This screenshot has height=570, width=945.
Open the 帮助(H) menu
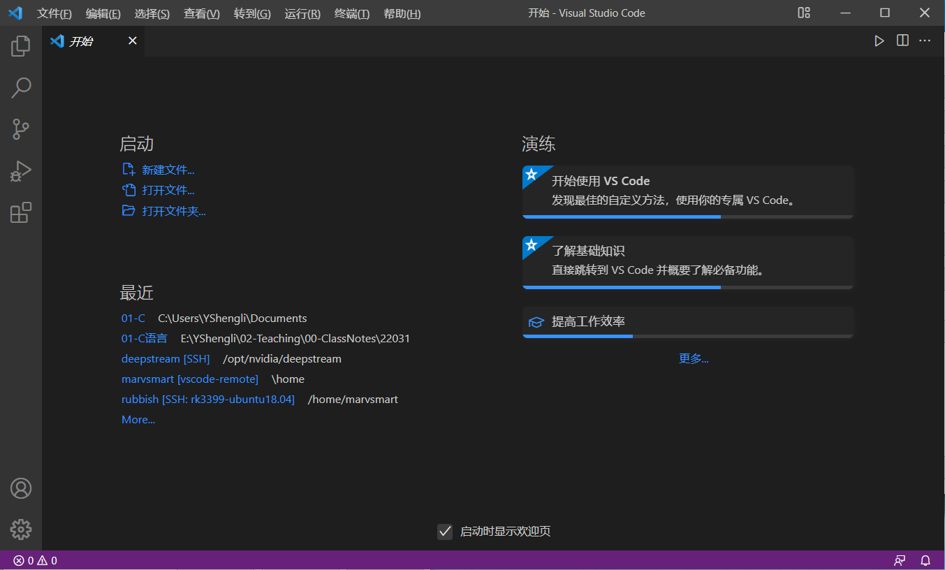tap(402, 13)
